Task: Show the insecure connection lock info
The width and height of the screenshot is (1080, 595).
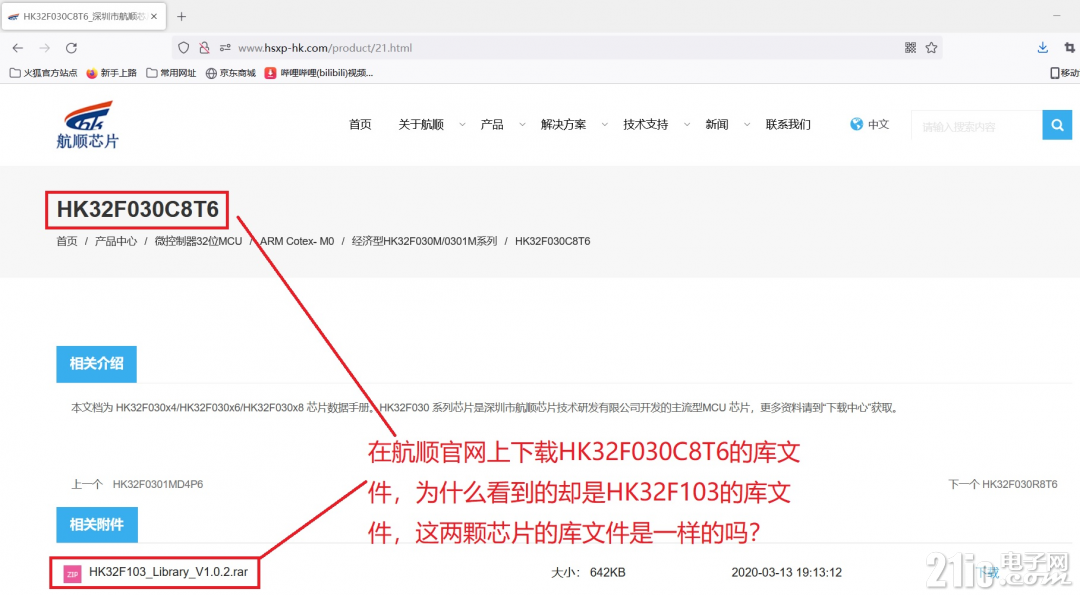Action: click(204, 48)
